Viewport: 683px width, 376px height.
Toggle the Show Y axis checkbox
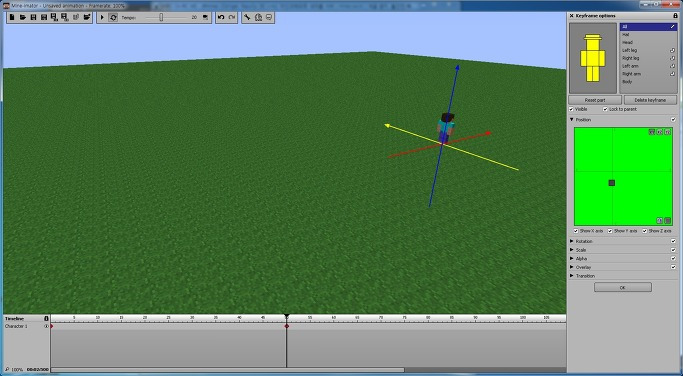point(610,231)
